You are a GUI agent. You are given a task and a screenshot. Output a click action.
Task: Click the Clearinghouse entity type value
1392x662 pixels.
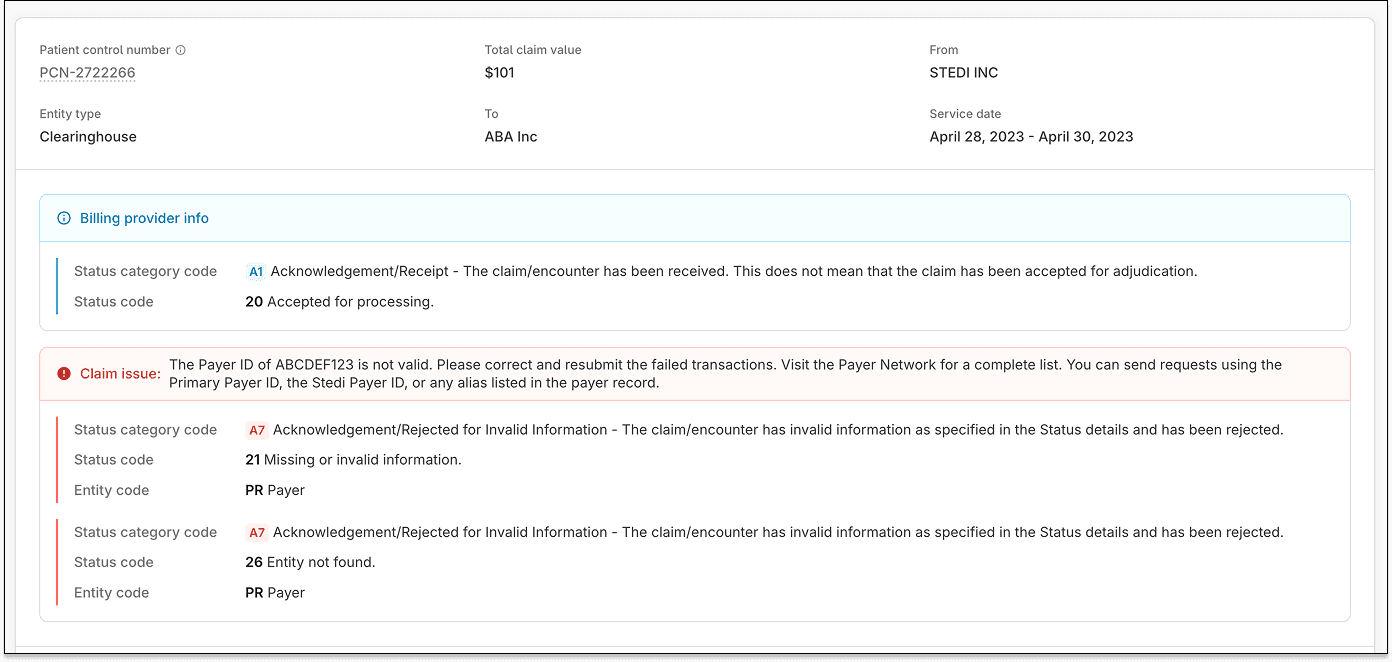point(88,136)
